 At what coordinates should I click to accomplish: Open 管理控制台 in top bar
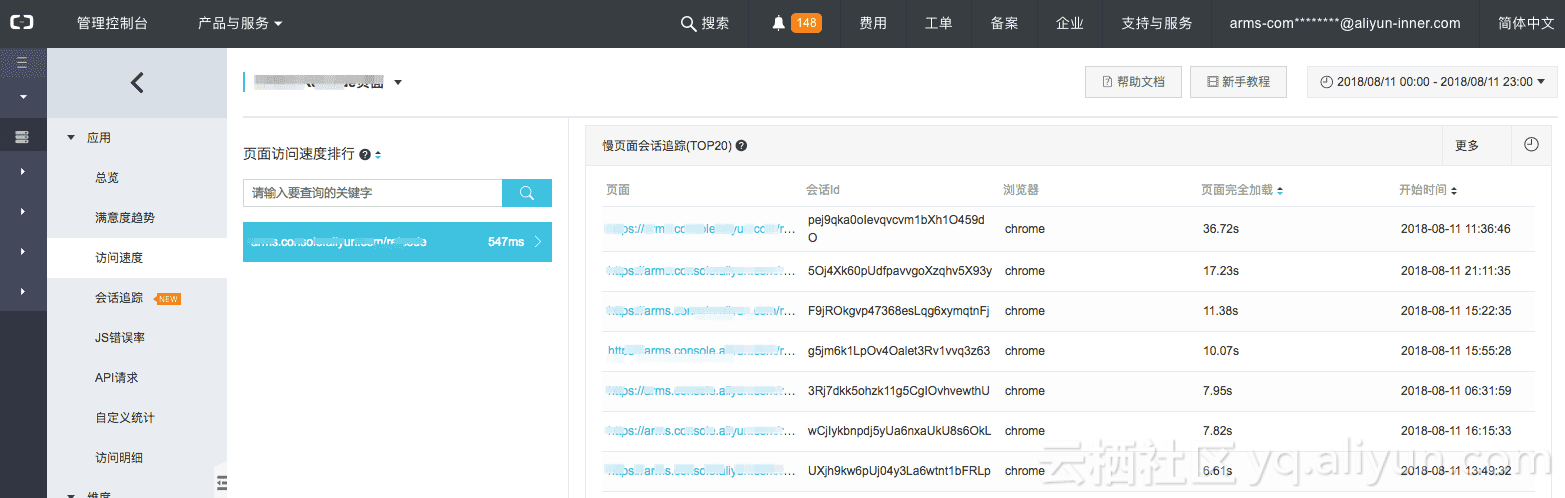coord(112,23)
